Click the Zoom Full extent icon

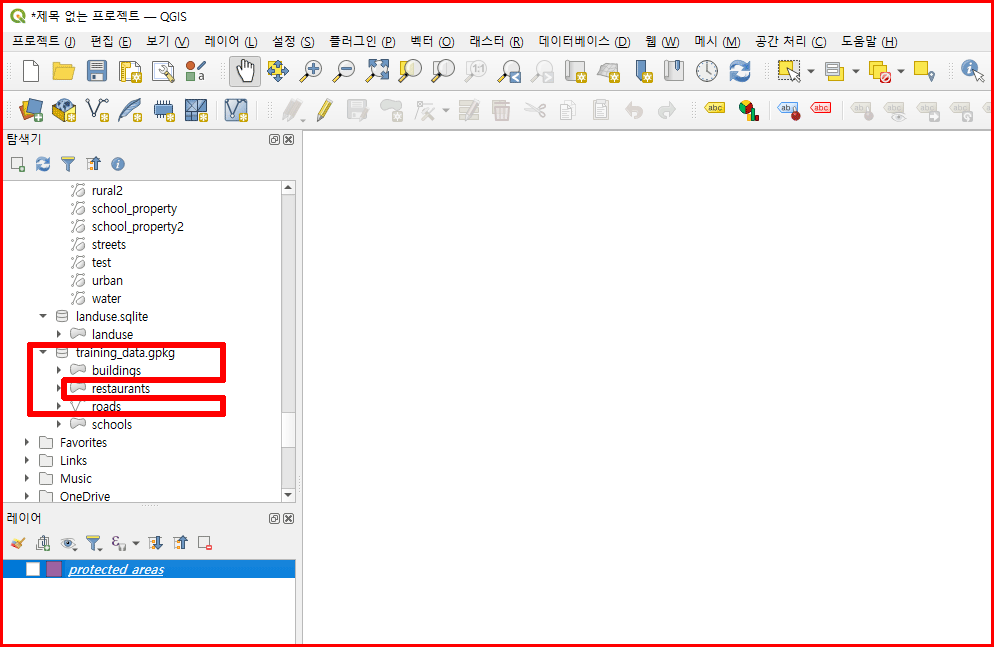[x=377, y=71]
